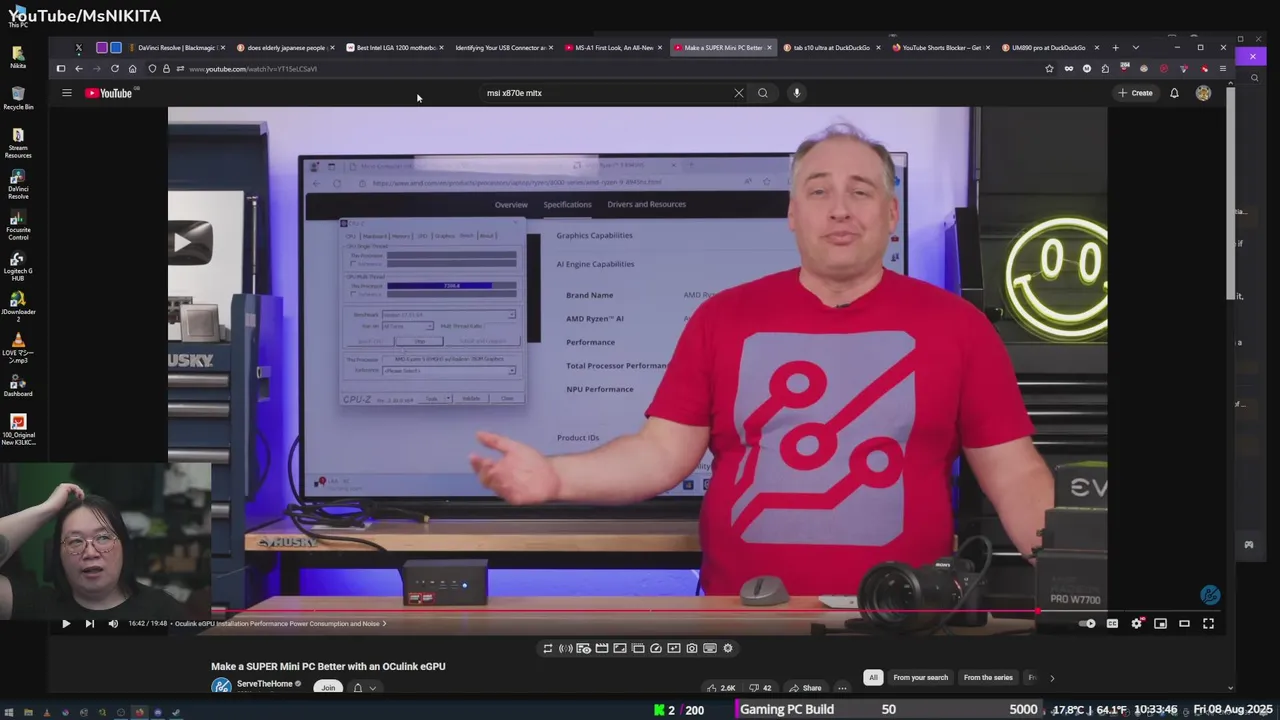Reload the current page

(x=115, y=69)
